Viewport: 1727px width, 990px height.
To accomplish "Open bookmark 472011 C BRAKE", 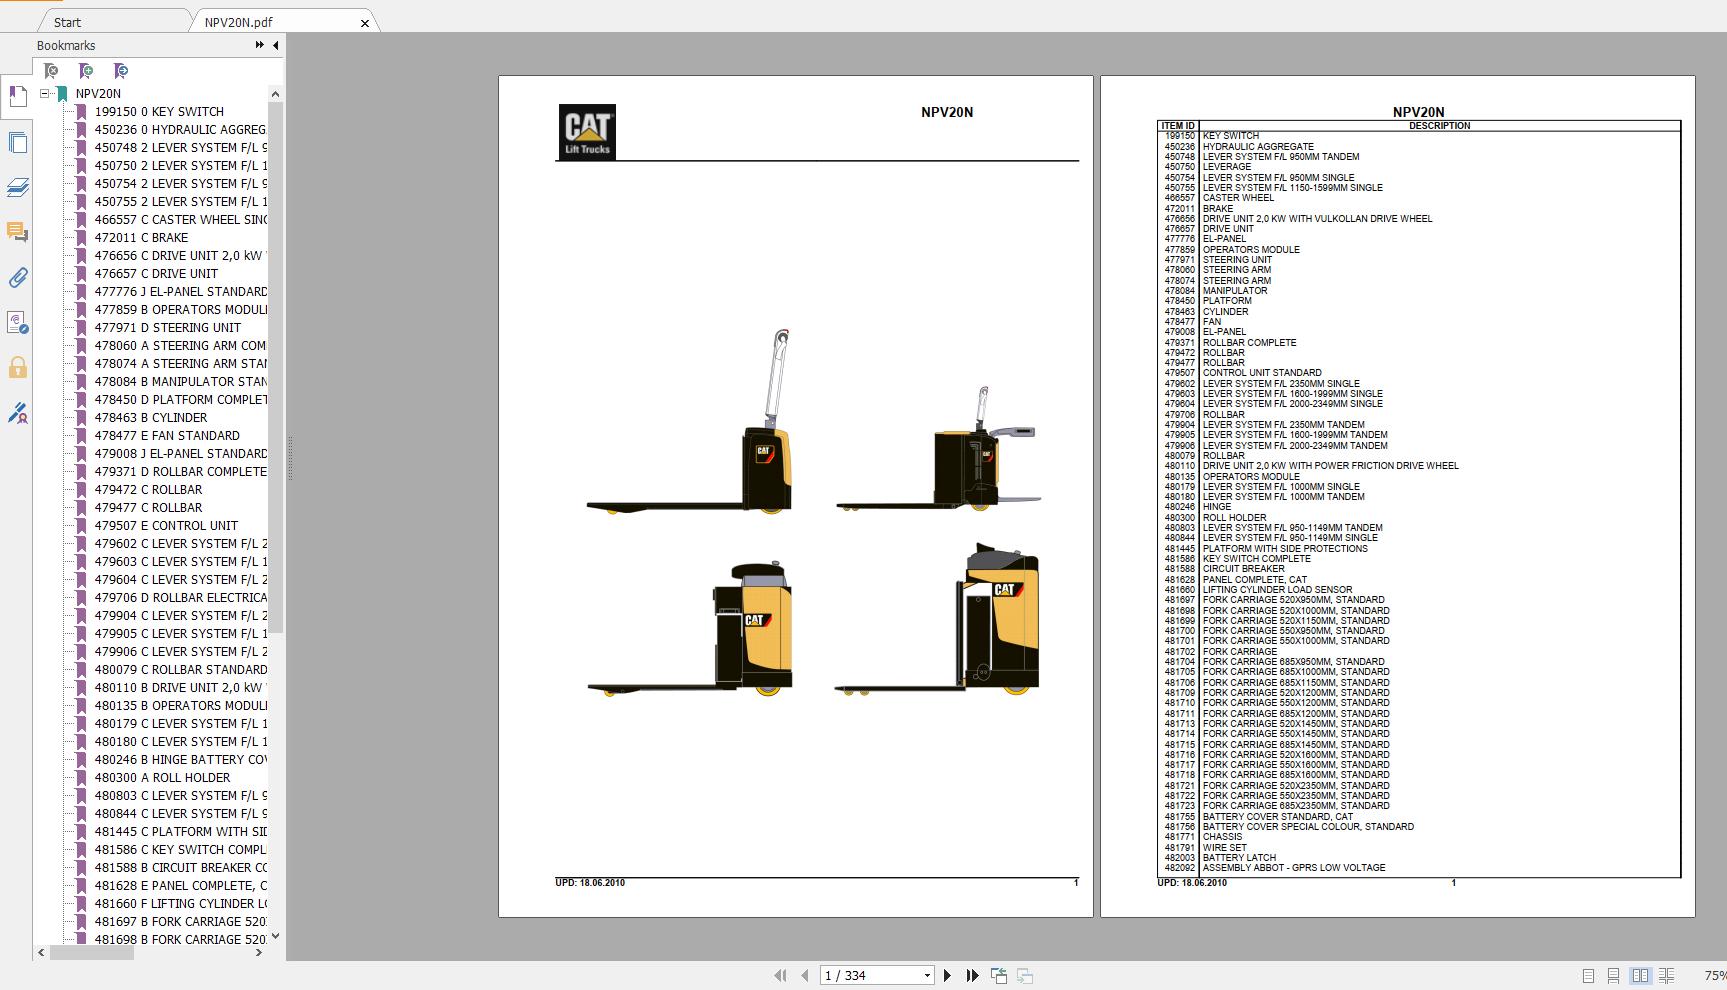I will [141, 238].
